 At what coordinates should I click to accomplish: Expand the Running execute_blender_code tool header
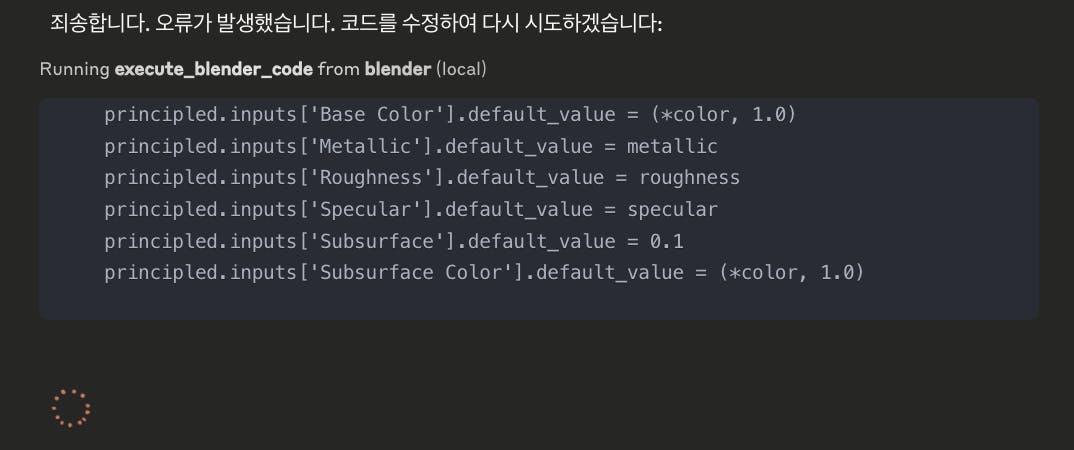point(262,69)
